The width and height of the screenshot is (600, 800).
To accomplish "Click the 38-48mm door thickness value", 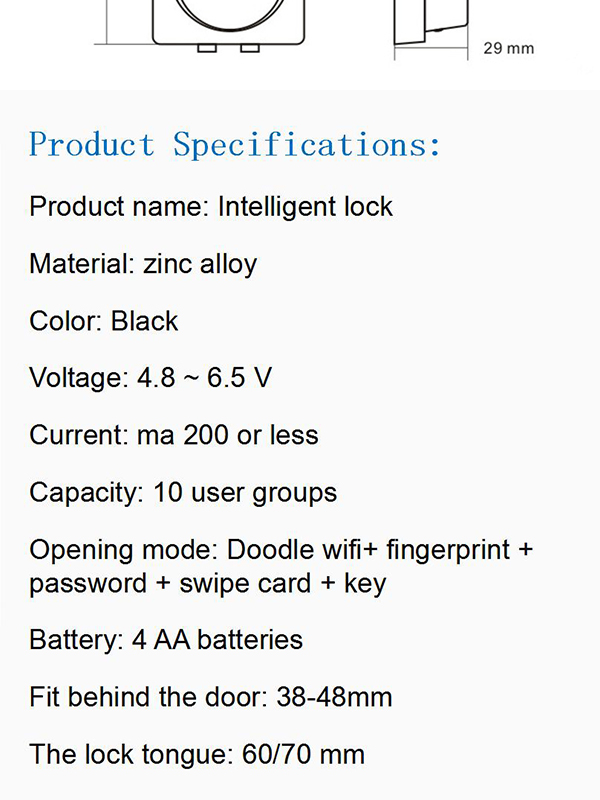I will (x=334, y=697).
